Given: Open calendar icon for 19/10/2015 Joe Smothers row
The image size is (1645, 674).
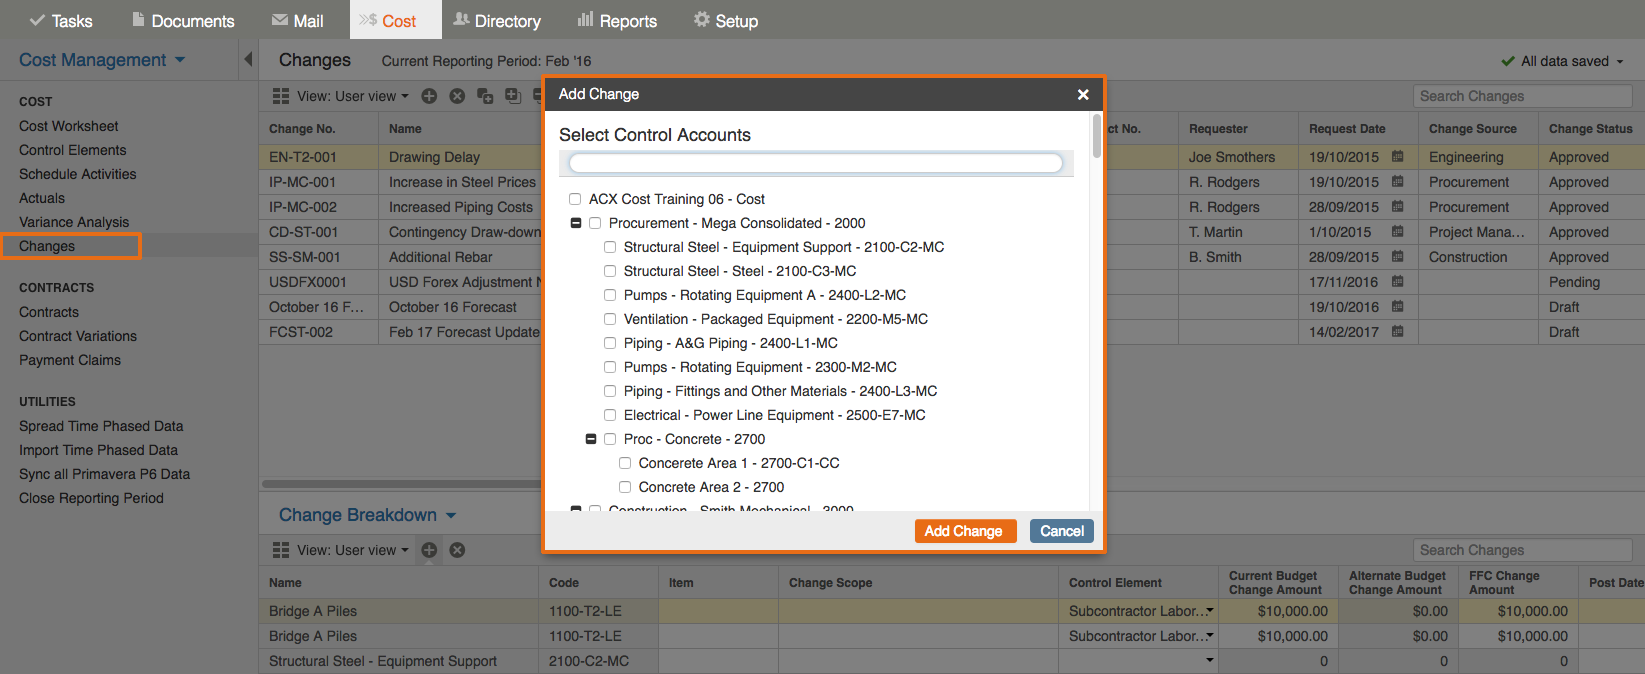Looking at the screenshot, I should point(1398,157).
